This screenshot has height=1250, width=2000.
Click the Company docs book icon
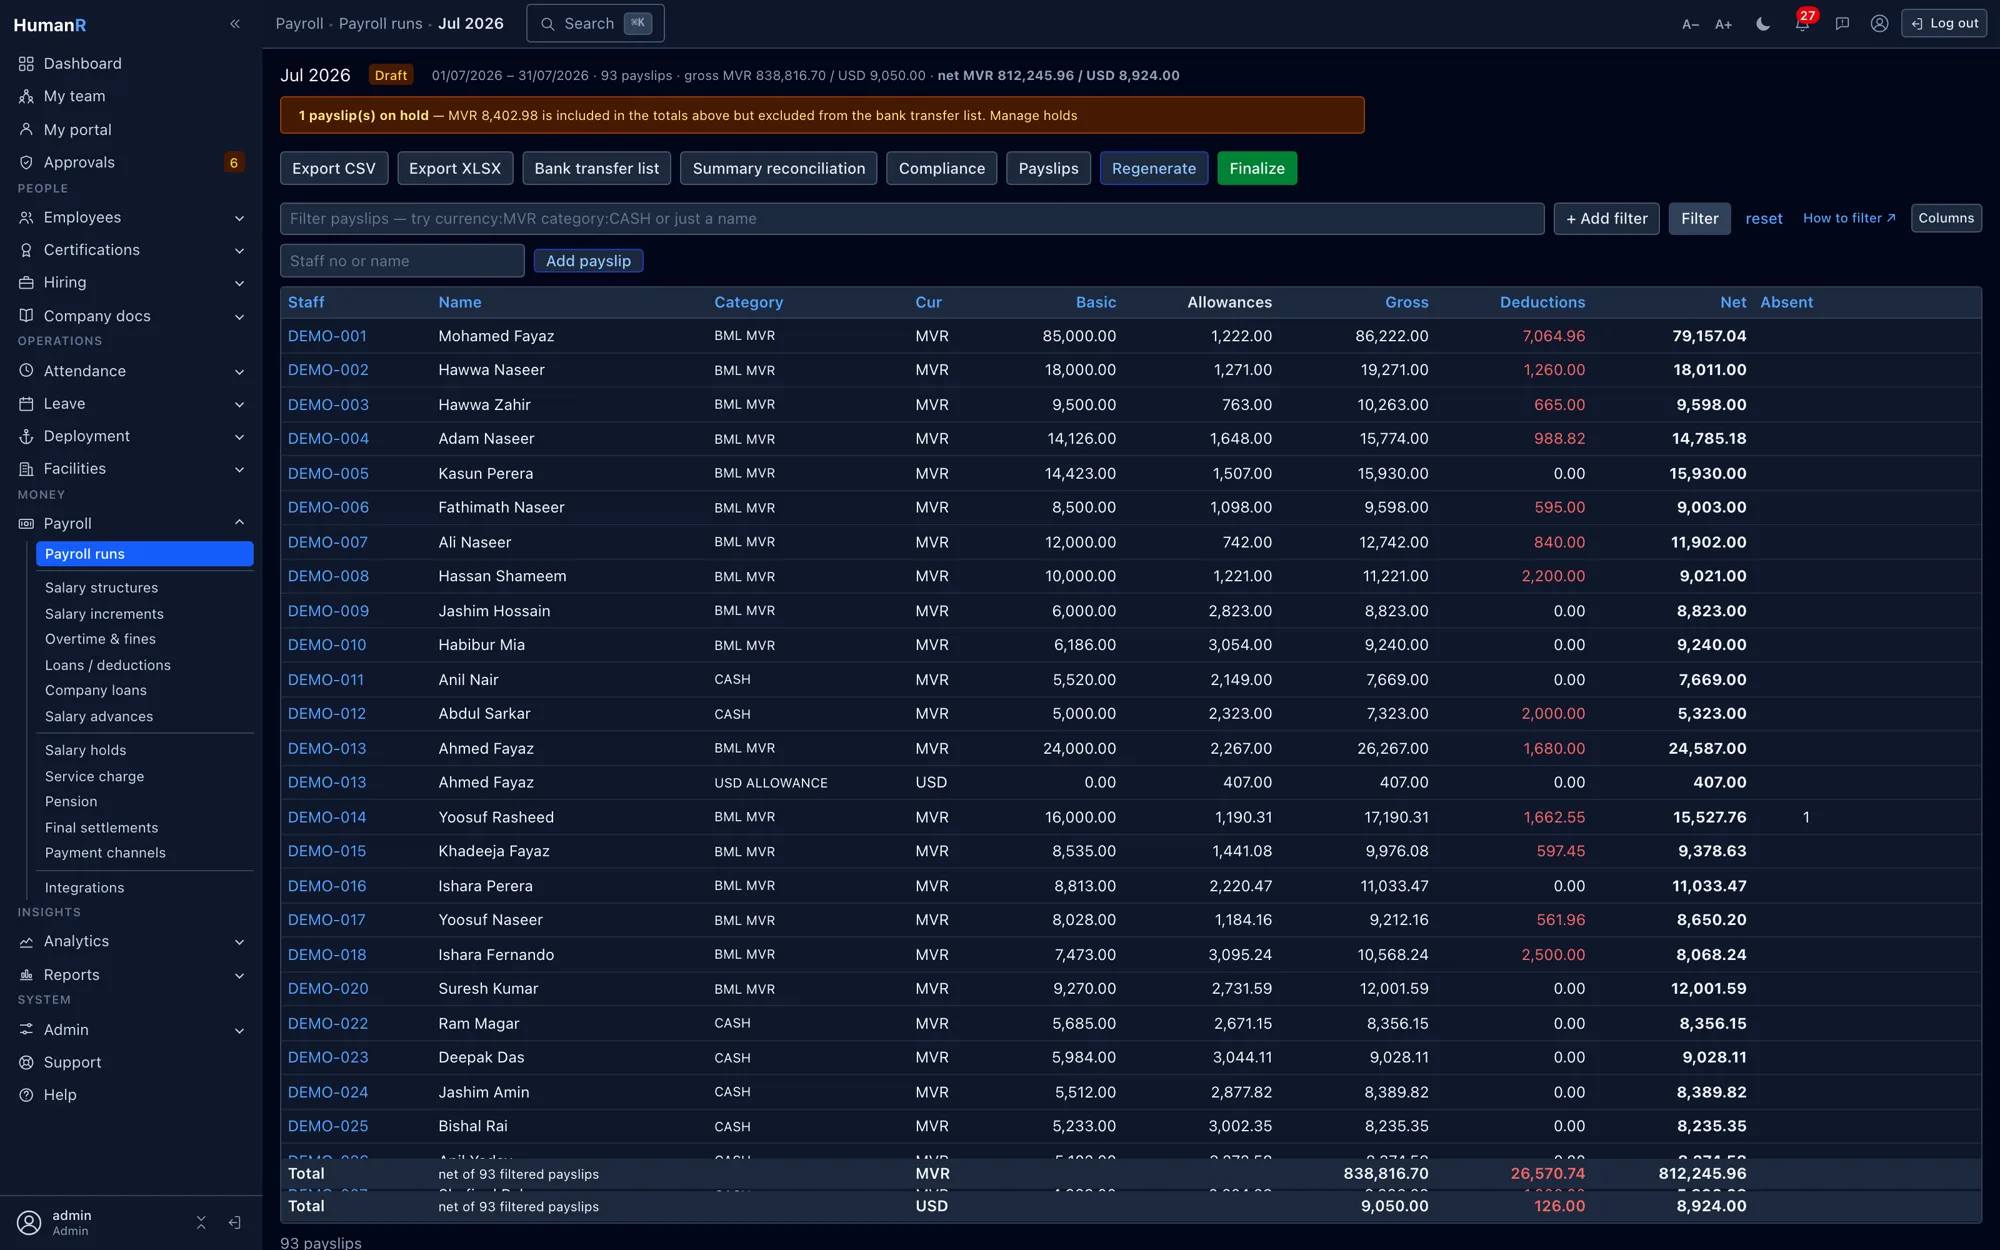coord(26,316)
